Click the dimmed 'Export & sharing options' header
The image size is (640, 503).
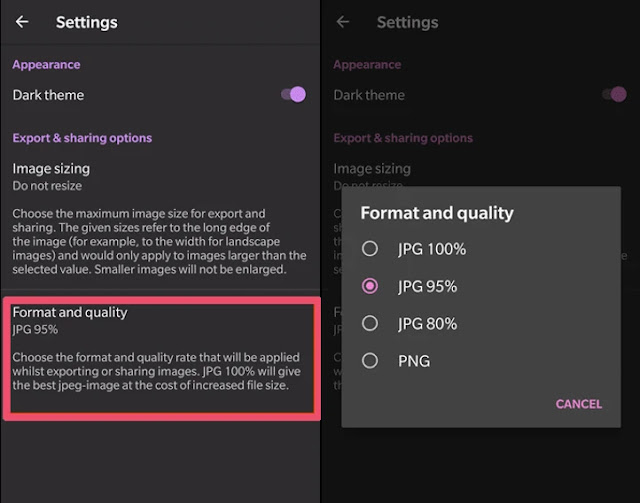[403, 138]
